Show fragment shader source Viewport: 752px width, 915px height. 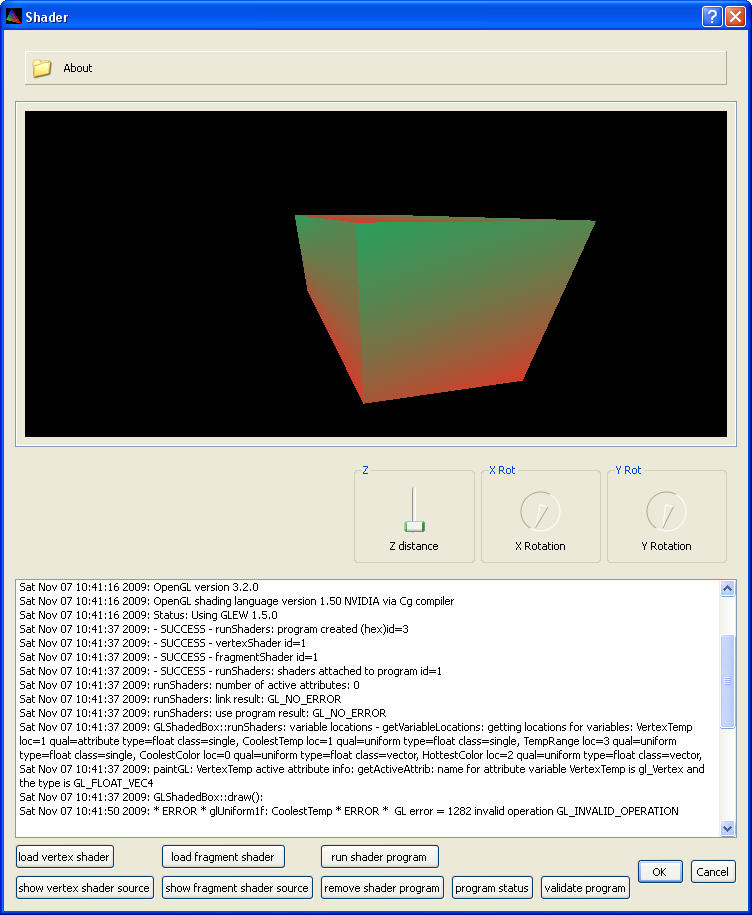click(x=237, y=888)
